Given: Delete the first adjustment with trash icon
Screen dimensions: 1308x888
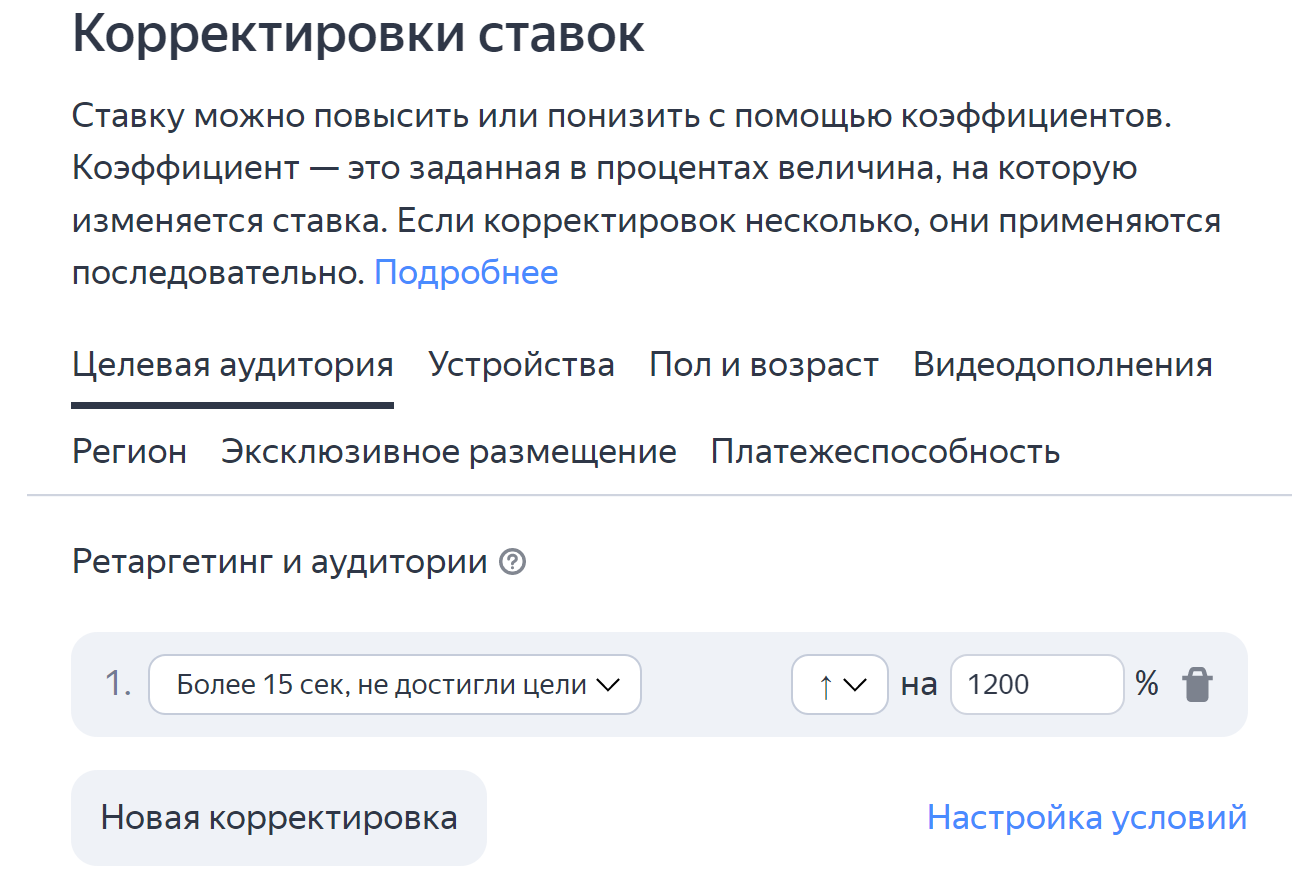Looking at the screenshot, I should (1197, 685).
